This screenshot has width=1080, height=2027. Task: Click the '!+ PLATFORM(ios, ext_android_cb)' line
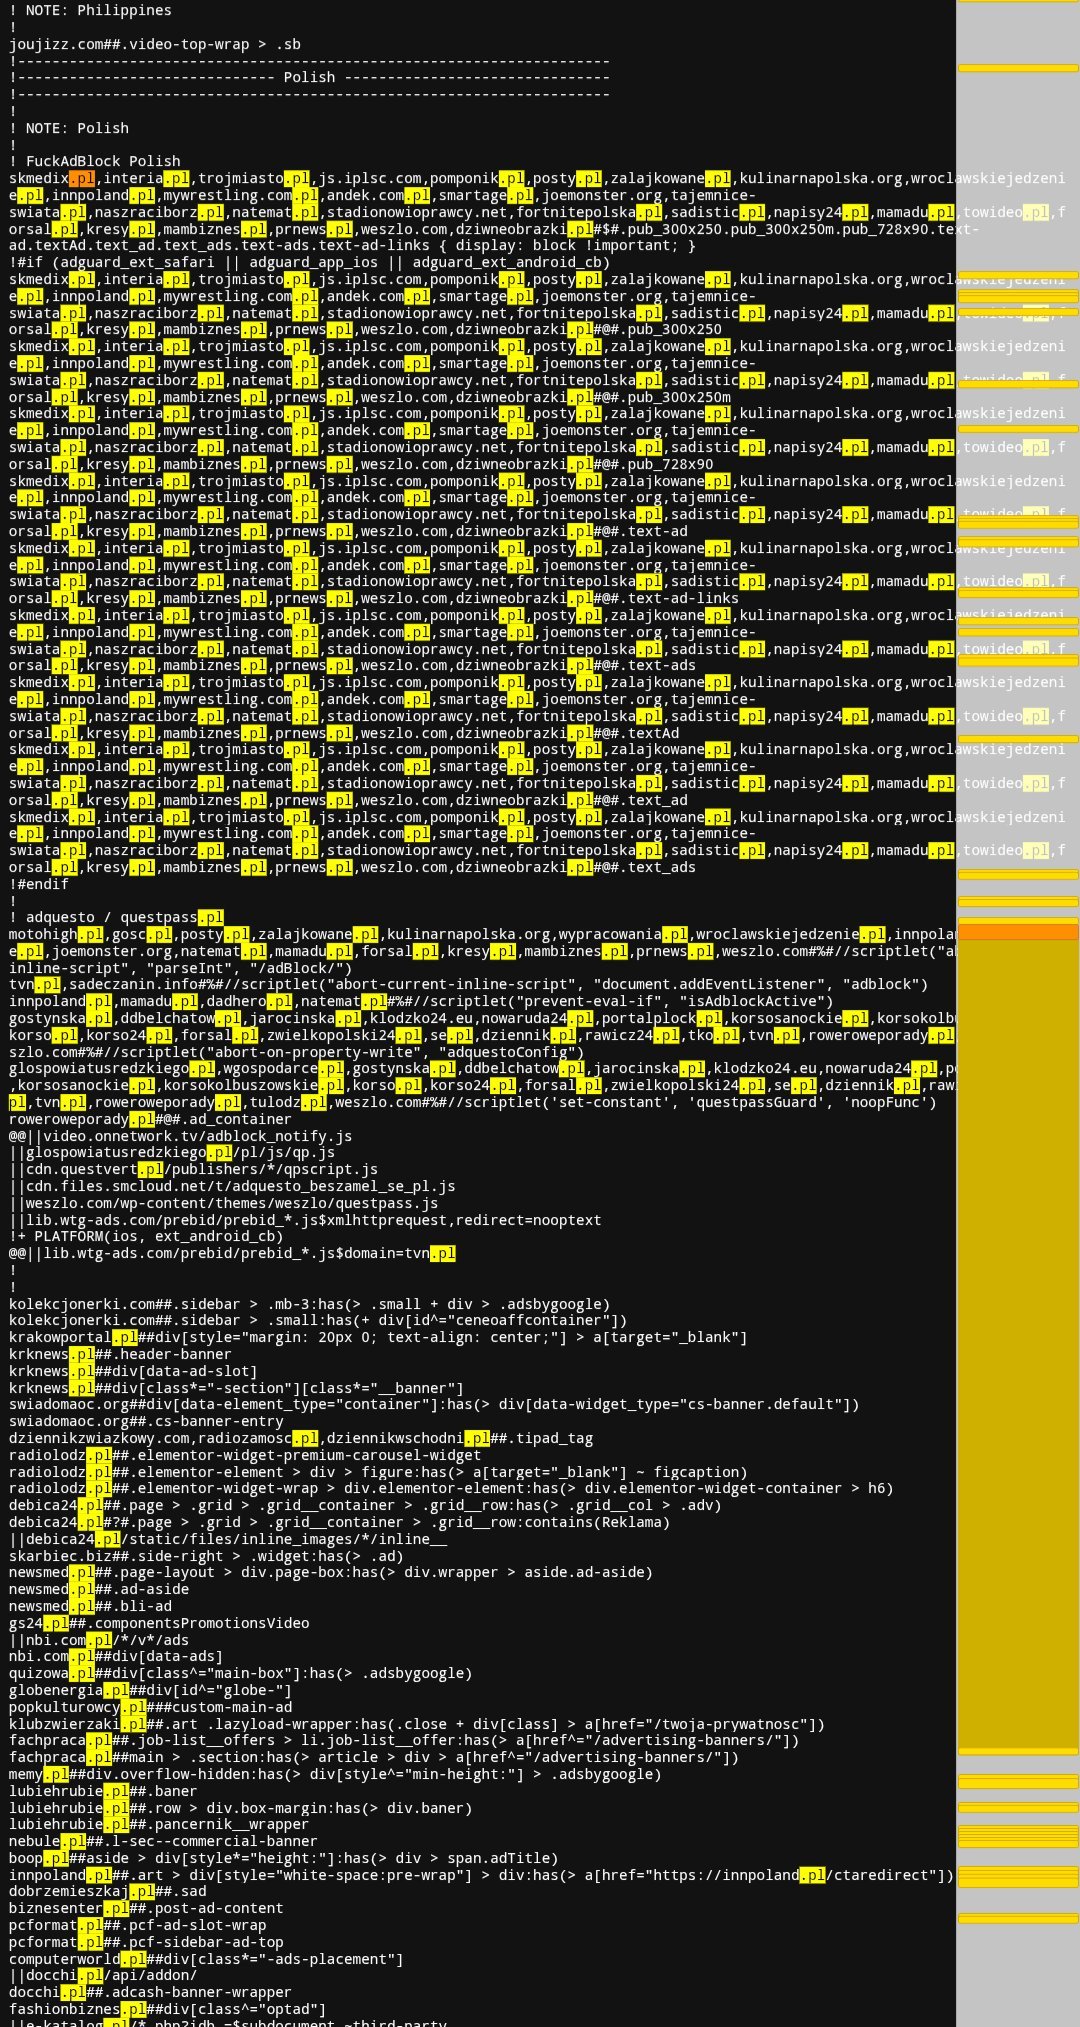pyautogui.click(x=146, y=1236)
